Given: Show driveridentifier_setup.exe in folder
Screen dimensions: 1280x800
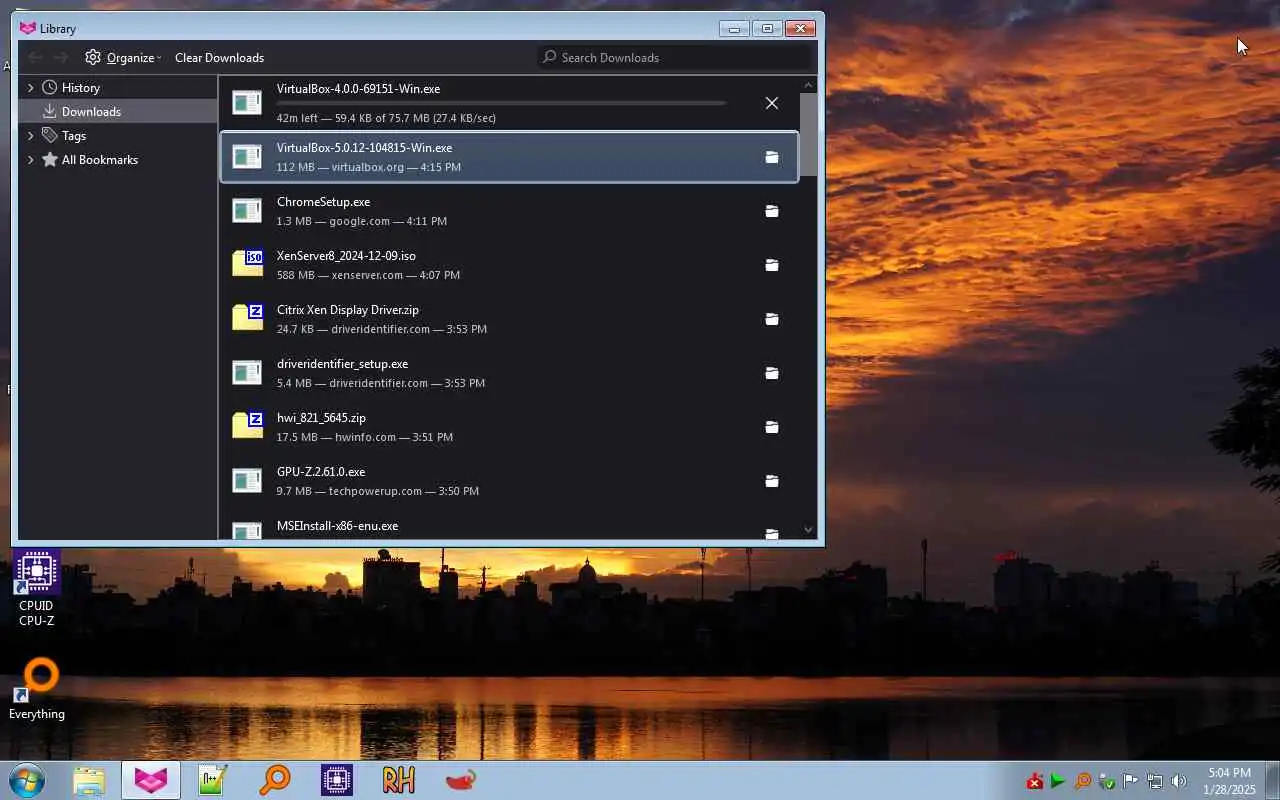Looking at the screenshot, I should (x=771, y=373).
